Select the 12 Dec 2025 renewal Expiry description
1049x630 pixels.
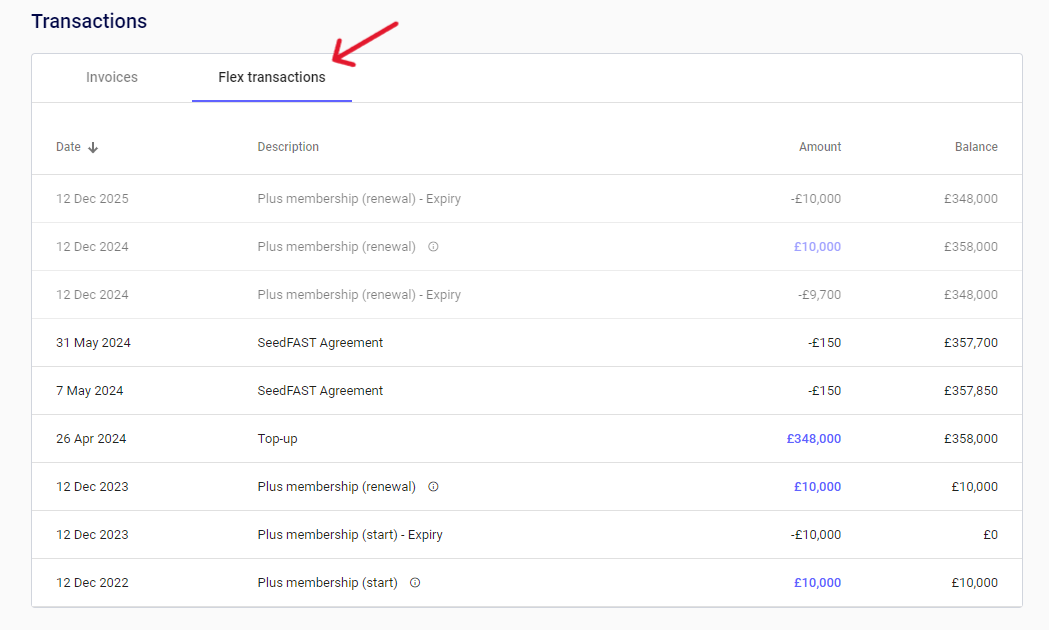click(359, 199)
